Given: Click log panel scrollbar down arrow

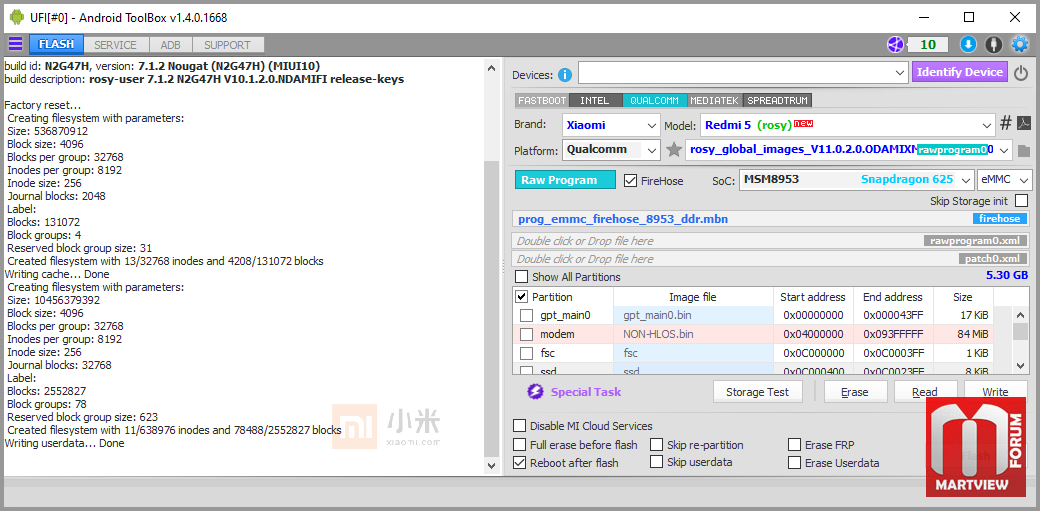Looking at the screenshot, I should (x=491, y=466).
